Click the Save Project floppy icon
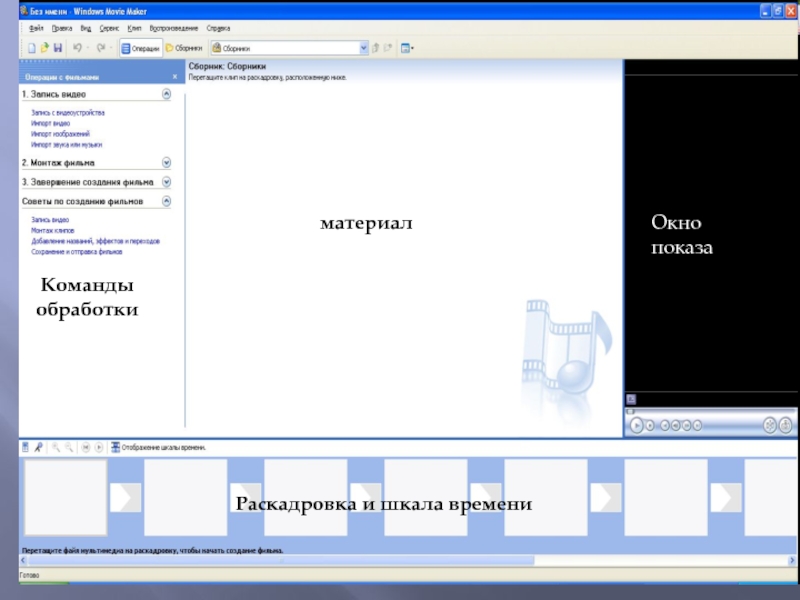 [58, 47]
